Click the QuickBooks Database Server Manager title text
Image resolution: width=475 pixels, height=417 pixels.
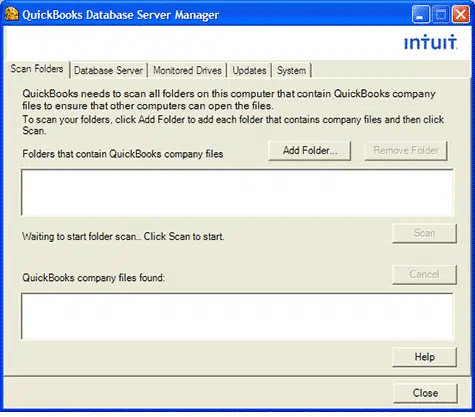click(121, 15)
